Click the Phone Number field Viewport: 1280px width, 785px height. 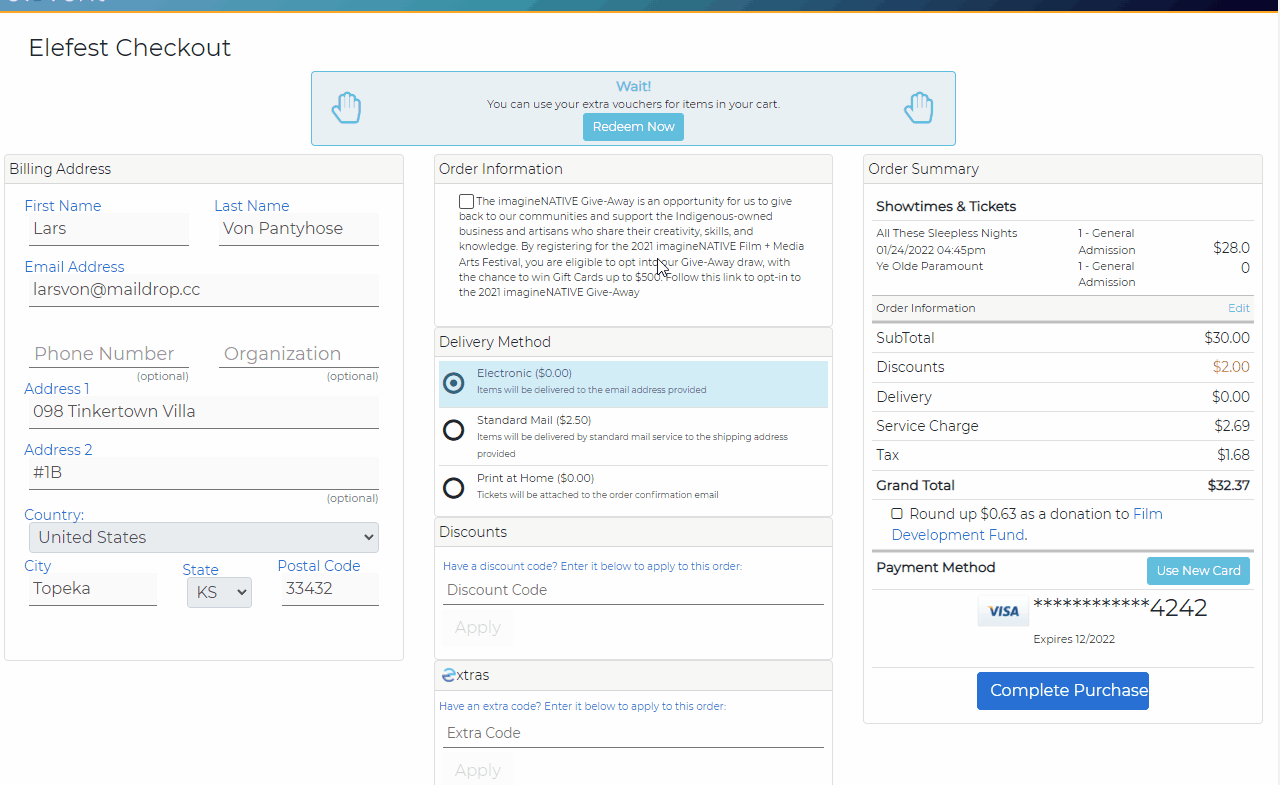109,353
